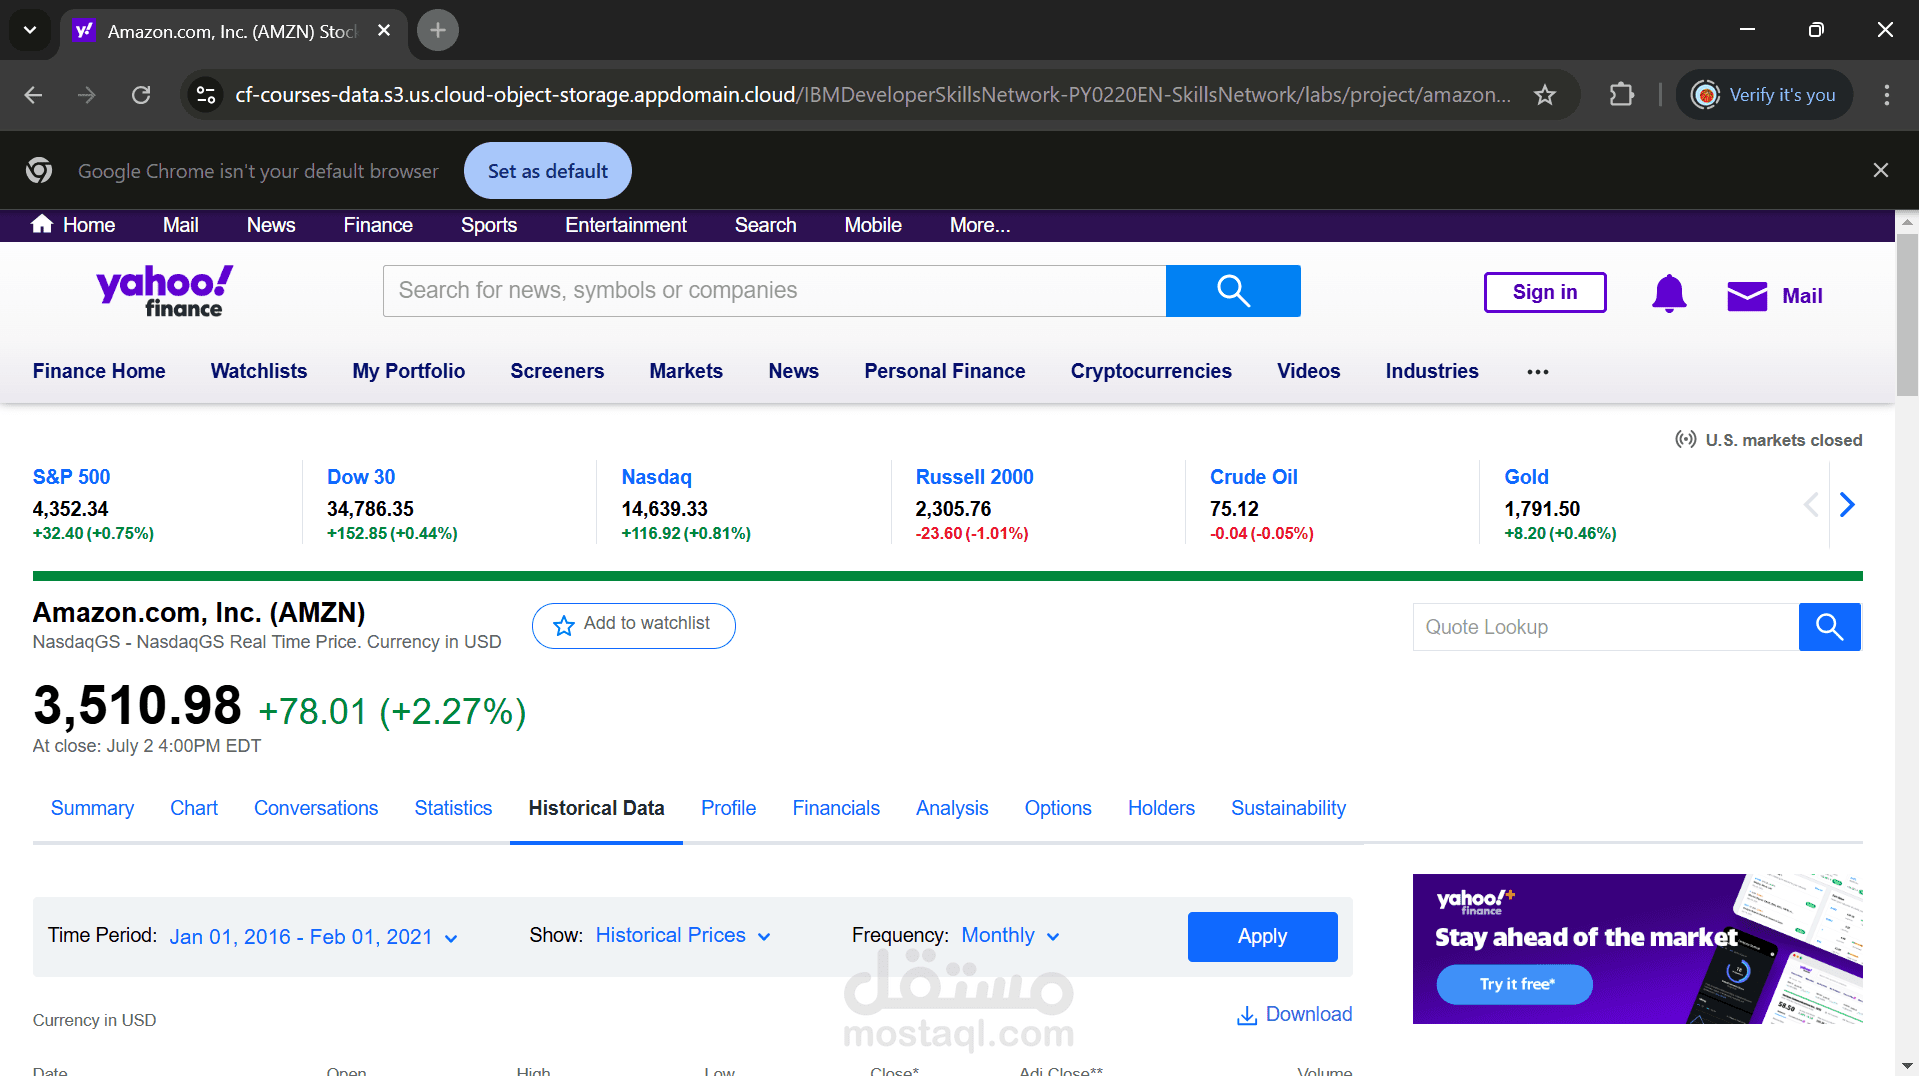Click the Verify it's you profile button
This screenshot has width=1919, height=1076.
[x=1764, y=95]
